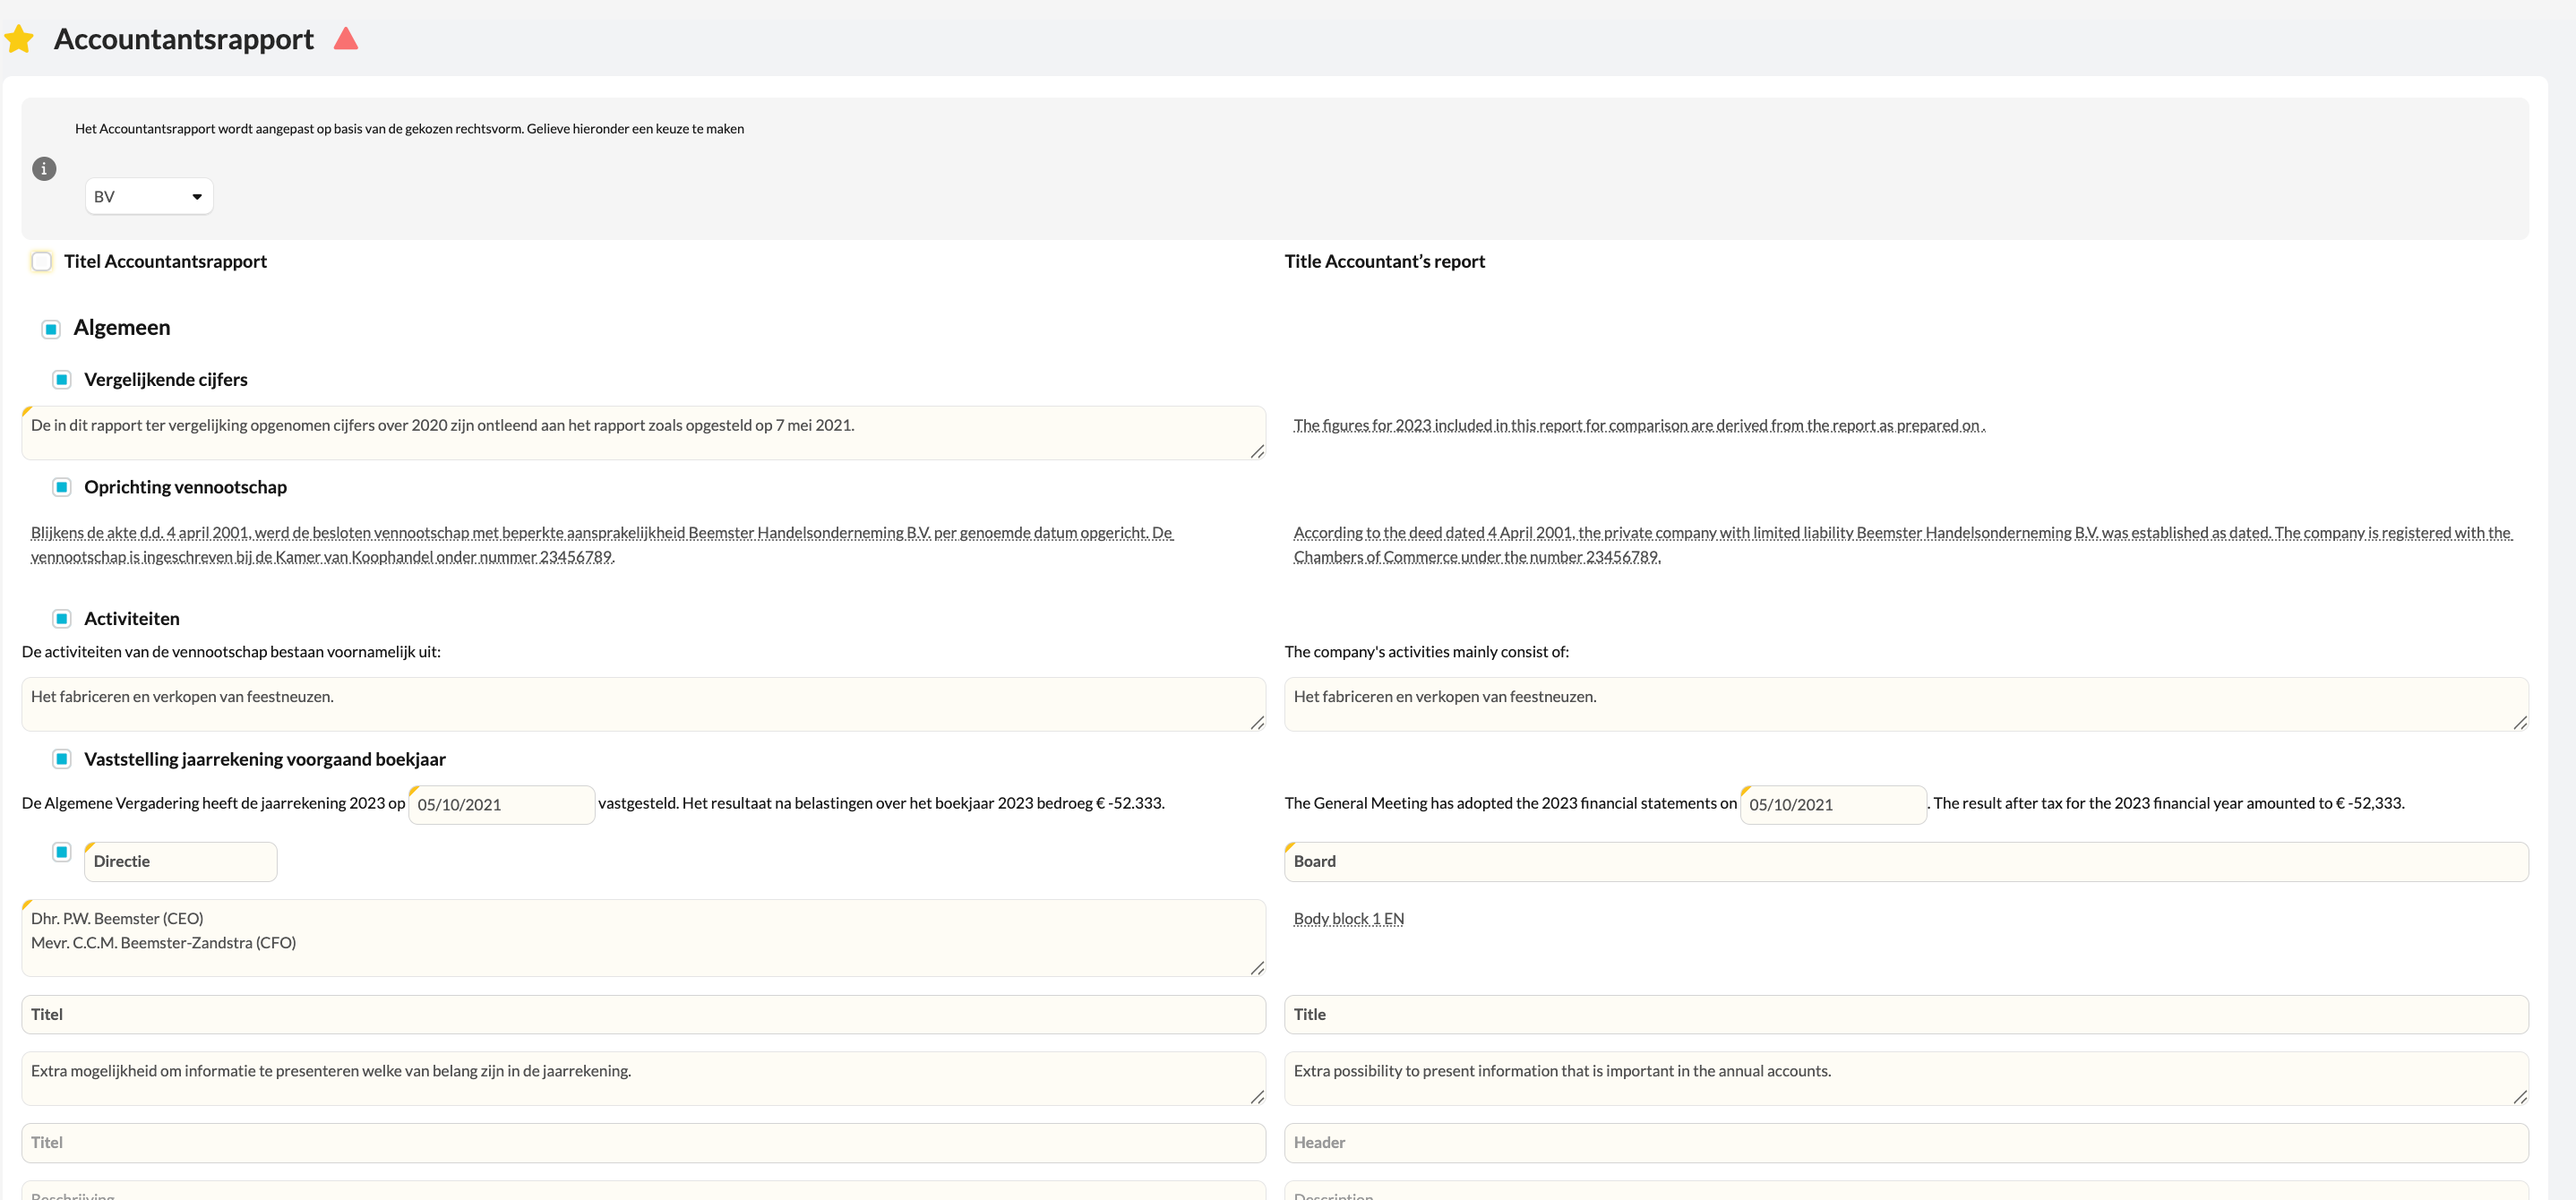Screen dimensions: 2576x1200
Task: Click the English comparative figures underlined text
Action: pos(1638,425)
